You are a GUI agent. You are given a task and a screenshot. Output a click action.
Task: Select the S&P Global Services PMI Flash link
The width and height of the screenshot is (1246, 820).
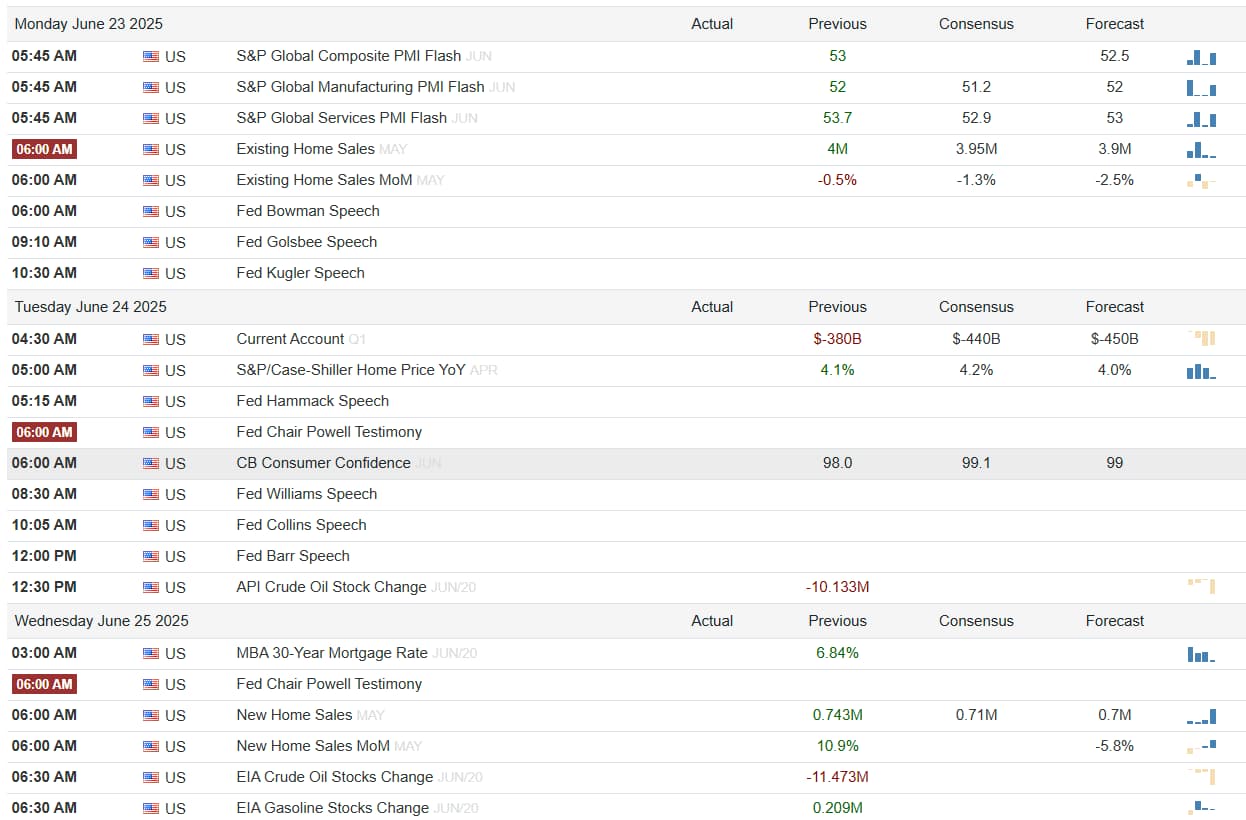(x=341, y=118)
